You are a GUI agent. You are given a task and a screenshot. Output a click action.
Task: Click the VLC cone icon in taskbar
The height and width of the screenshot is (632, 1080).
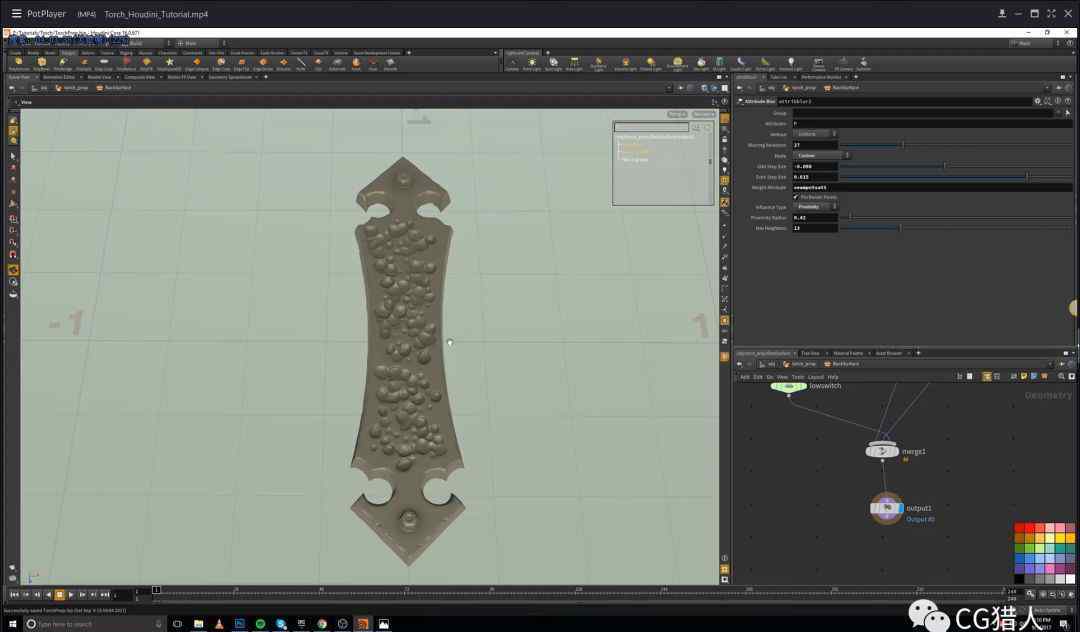[219, 624]
